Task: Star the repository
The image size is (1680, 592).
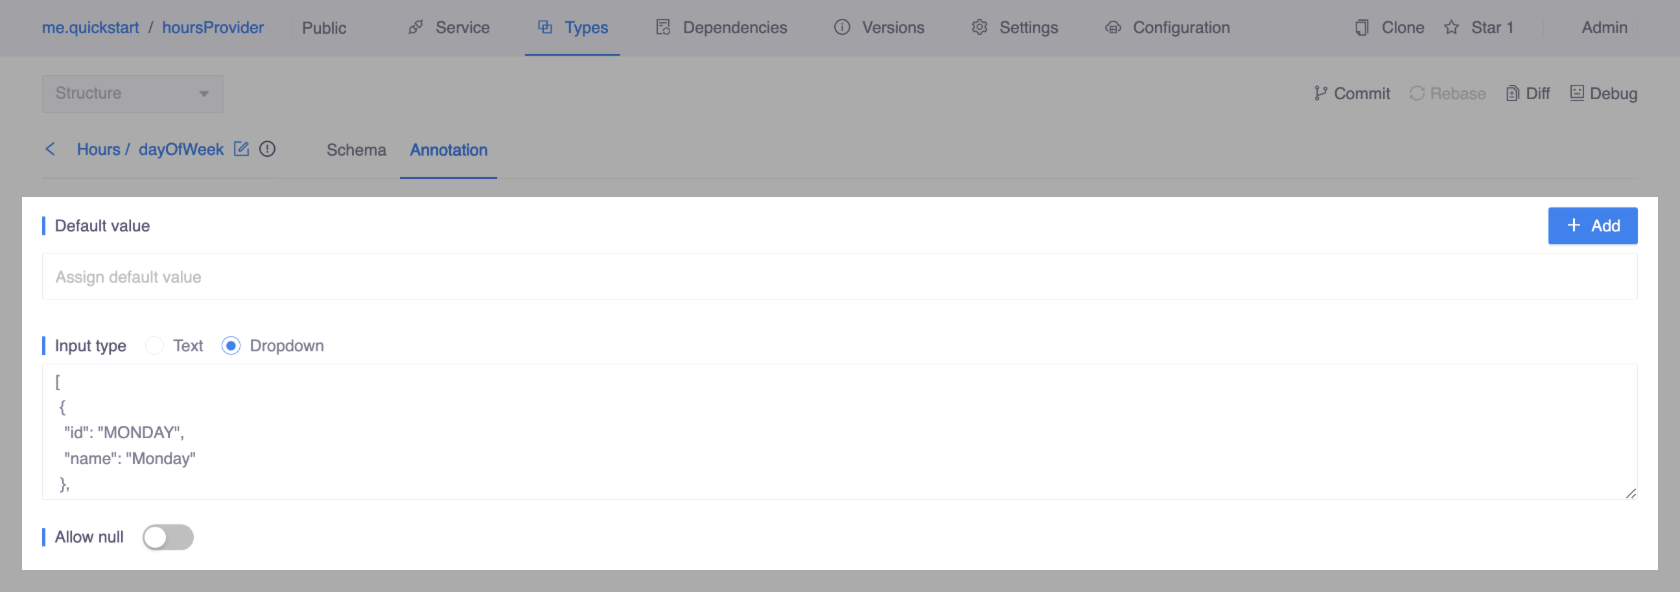Action: coord(1478,28)
